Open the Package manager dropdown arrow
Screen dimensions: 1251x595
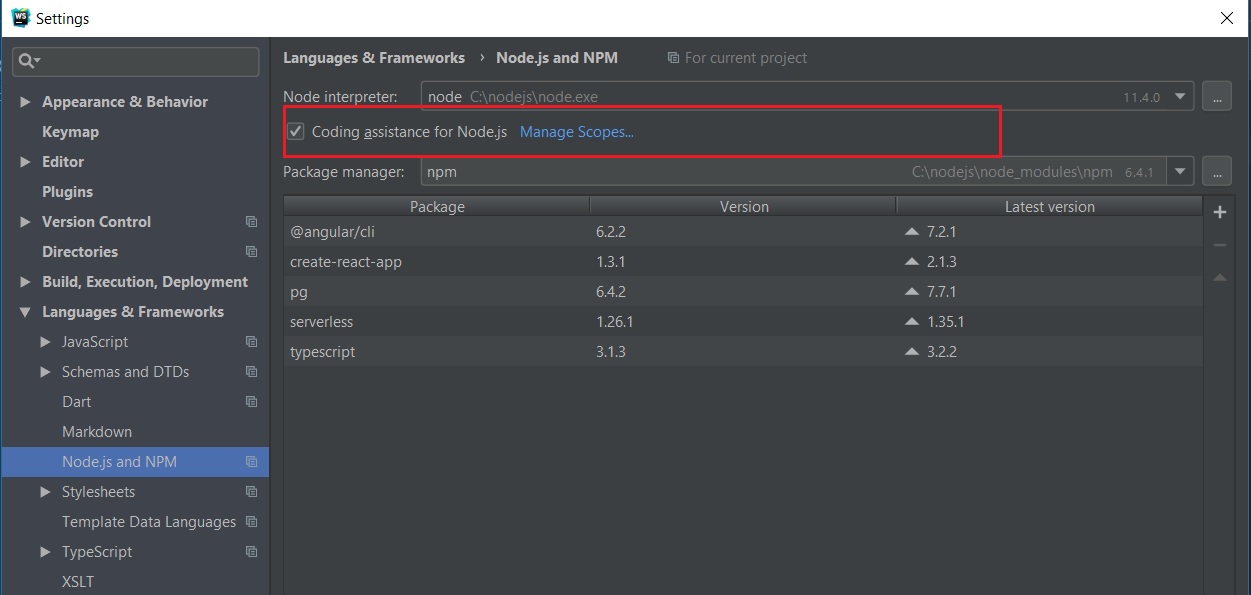pyautogui.click(x=1181, y=172)
